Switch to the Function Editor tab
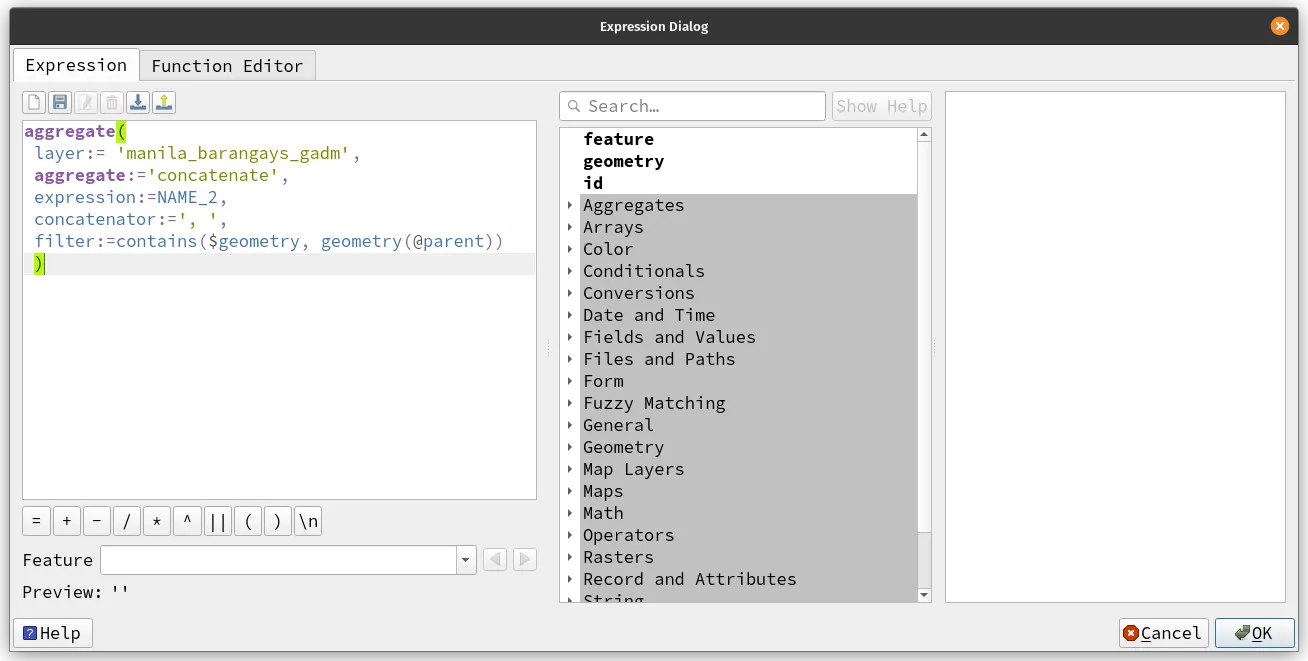The image size is (1308, 661). click(227, 66)
